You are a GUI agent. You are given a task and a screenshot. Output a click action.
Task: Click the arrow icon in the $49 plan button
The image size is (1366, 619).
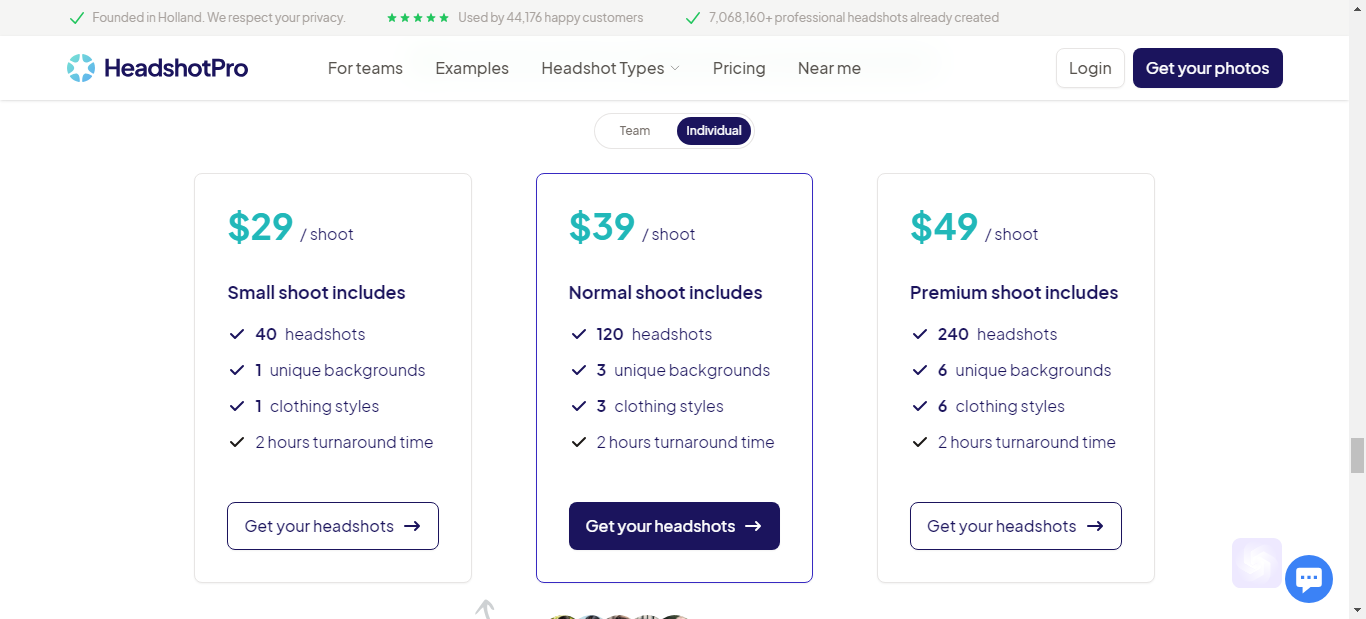click(1095, 526)
